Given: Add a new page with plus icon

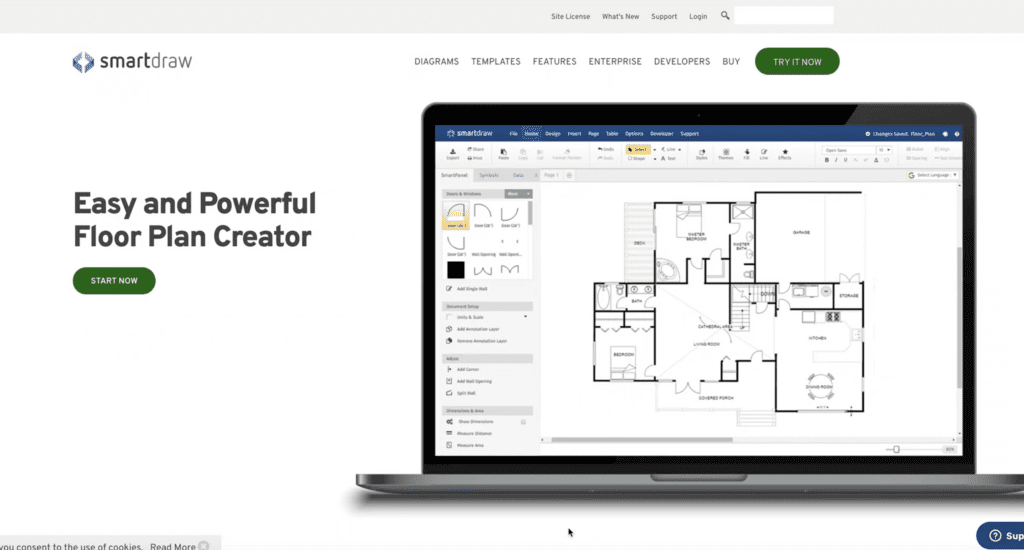Looking at the screenshot, I should pyautogui.click(x=569, y=175).
